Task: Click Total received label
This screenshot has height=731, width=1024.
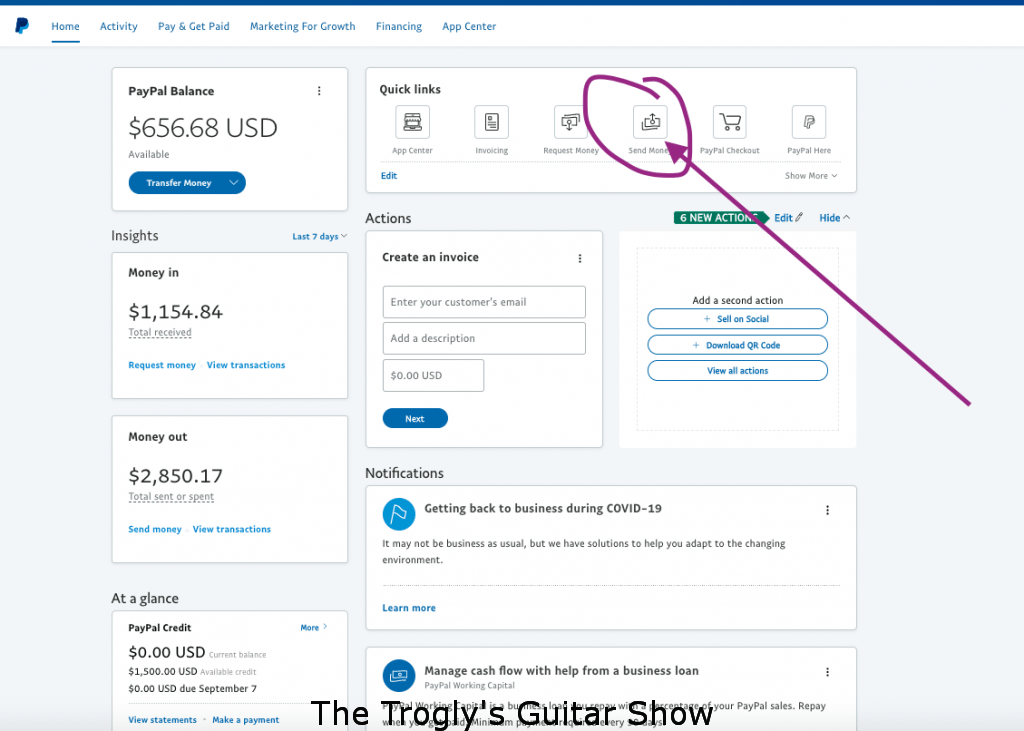Action: point(160,332)
